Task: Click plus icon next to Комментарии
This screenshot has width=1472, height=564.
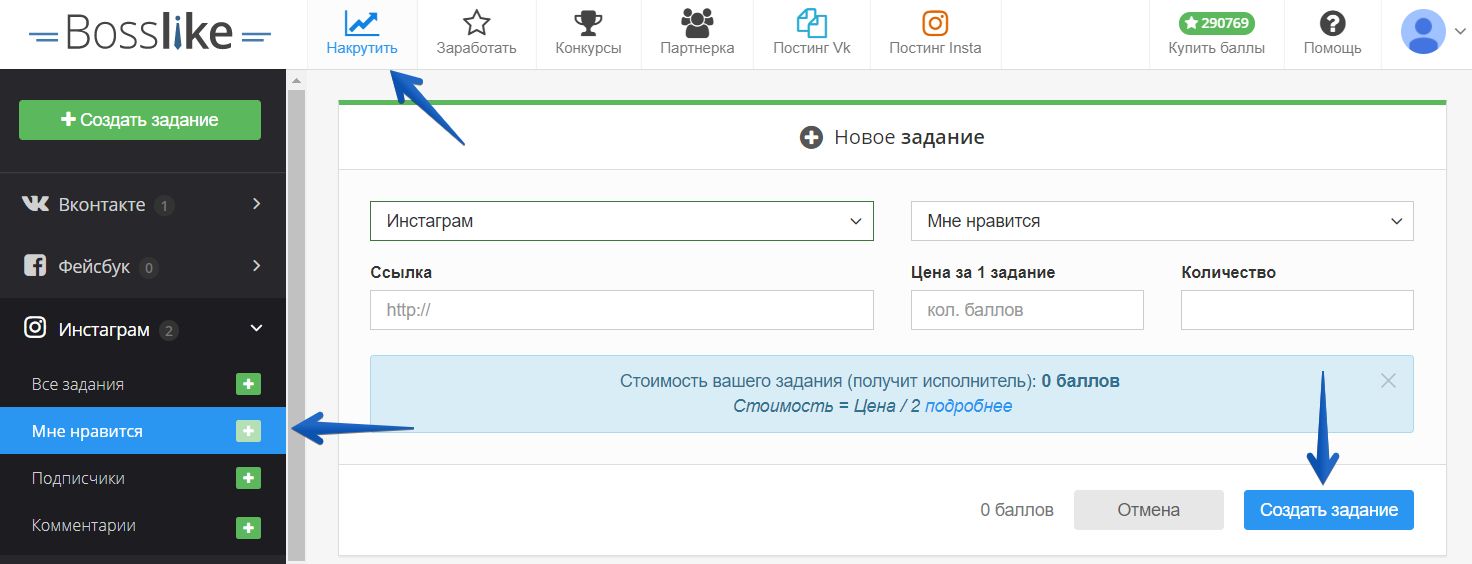Action: [x=248, y=527]
